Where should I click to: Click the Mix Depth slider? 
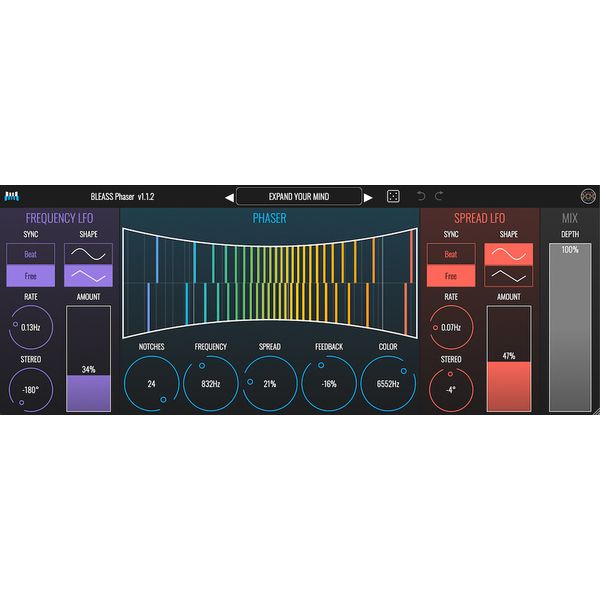point(570,325)
